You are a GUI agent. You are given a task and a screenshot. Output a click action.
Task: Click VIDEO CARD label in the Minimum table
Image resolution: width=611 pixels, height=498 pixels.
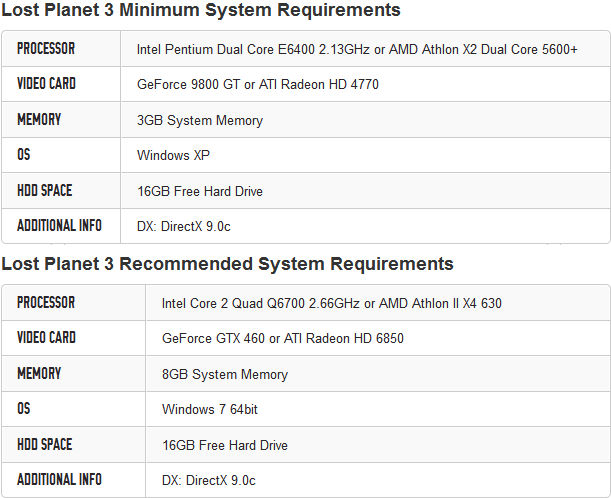(46, 84)
